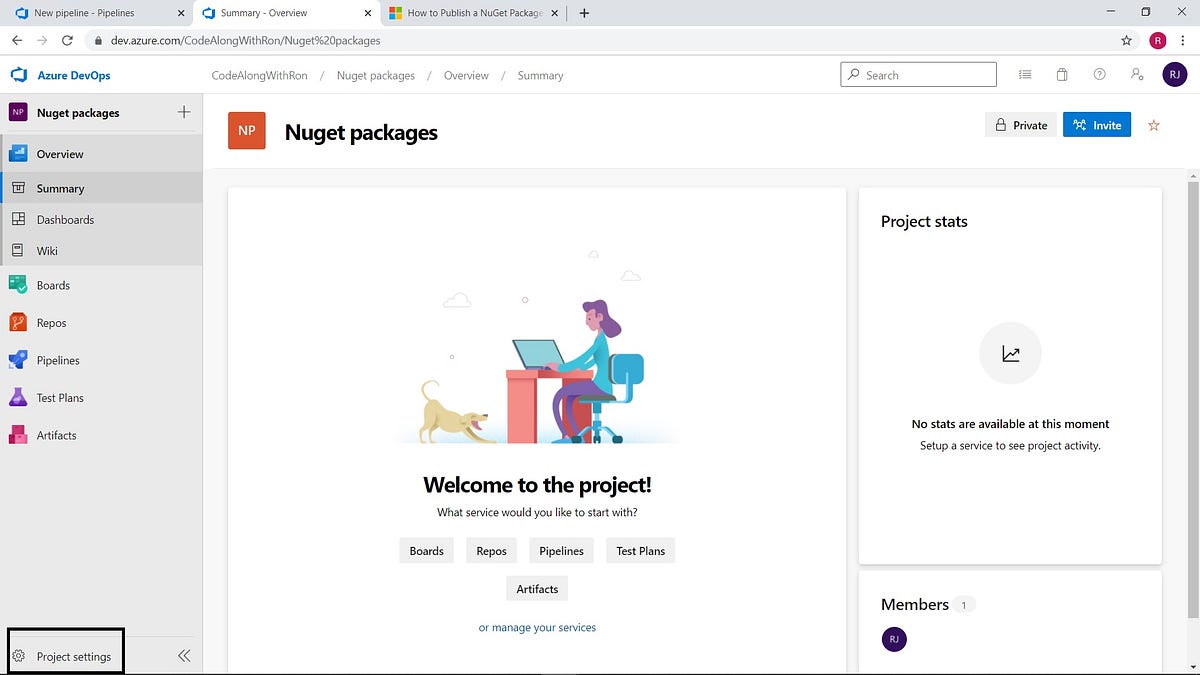
Task: Open the marketplace shopping bag icon
Action: (x=1062, y=75)
